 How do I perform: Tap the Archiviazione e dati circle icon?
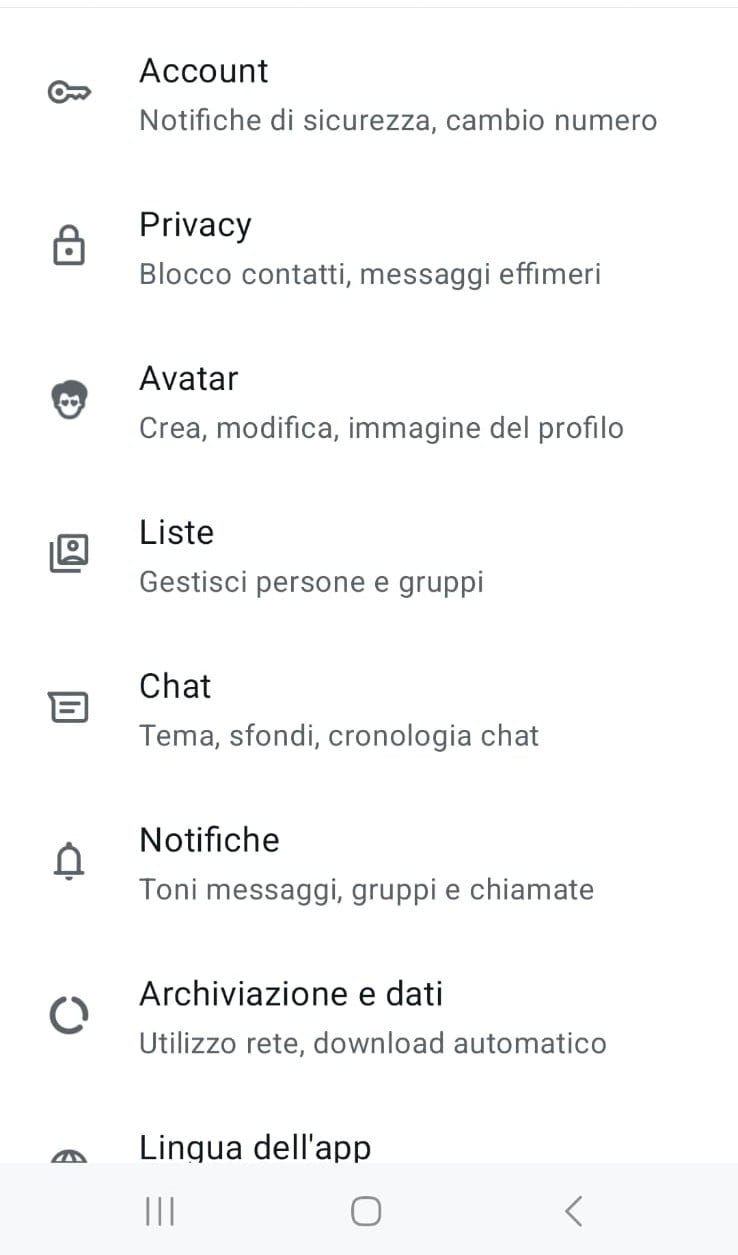tap(69, 1016)
